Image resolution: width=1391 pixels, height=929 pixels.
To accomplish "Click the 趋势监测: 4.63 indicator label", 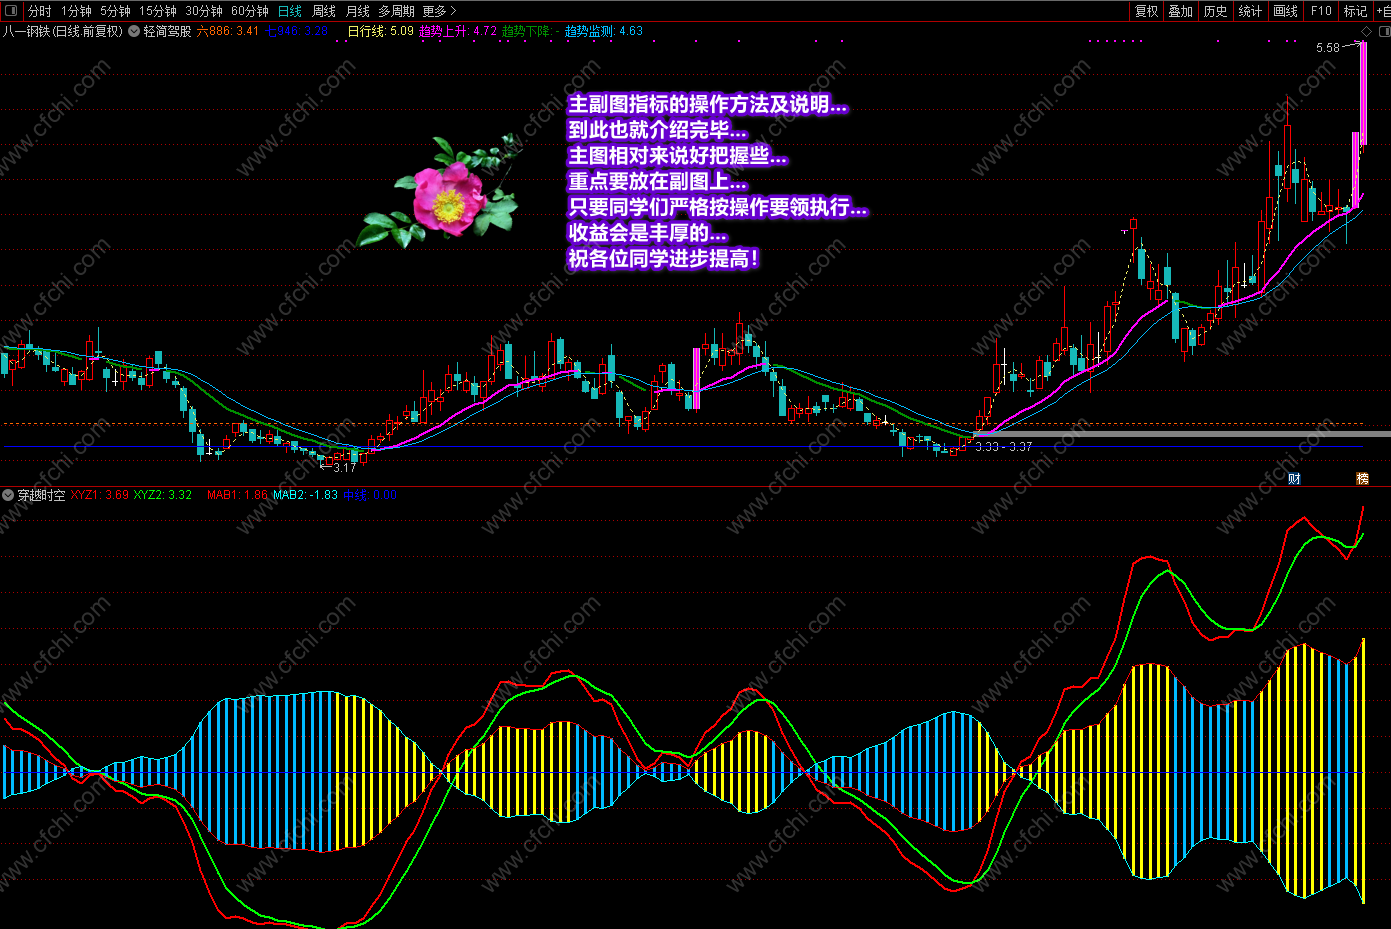I will tap(604, 31).
